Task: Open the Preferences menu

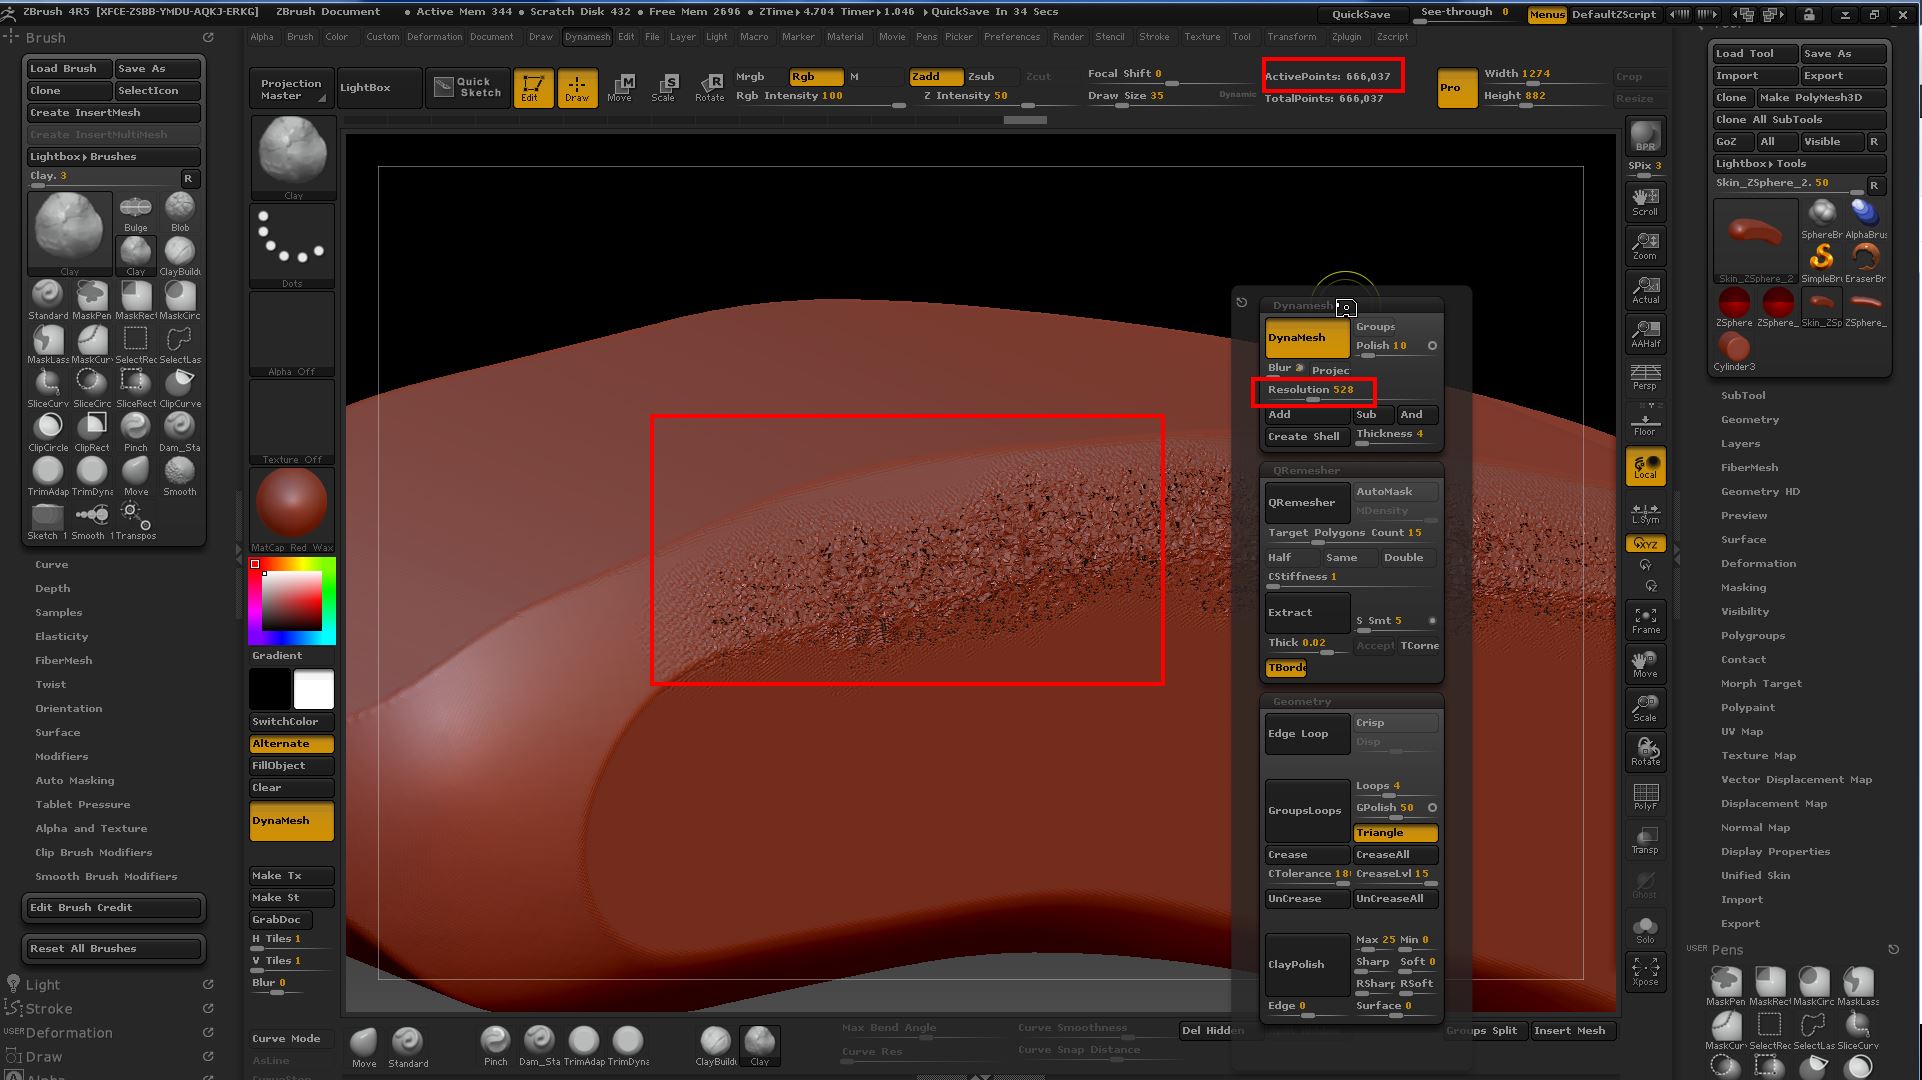Action: pos(1012,37)
